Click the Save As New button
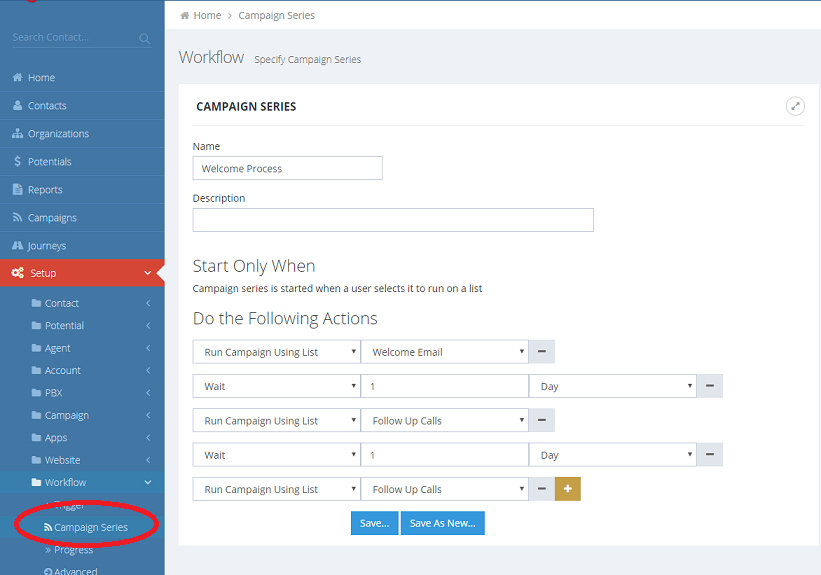This screenshot has width=821, height=575. (x=442, y=523)
